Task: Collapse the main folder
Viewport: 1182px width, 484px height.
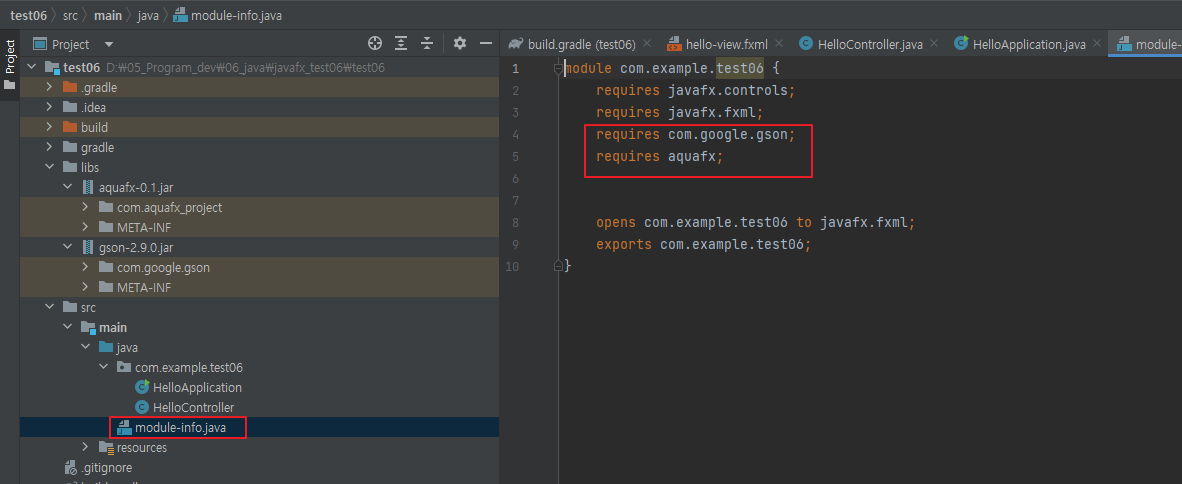Action: click(67, 327)
